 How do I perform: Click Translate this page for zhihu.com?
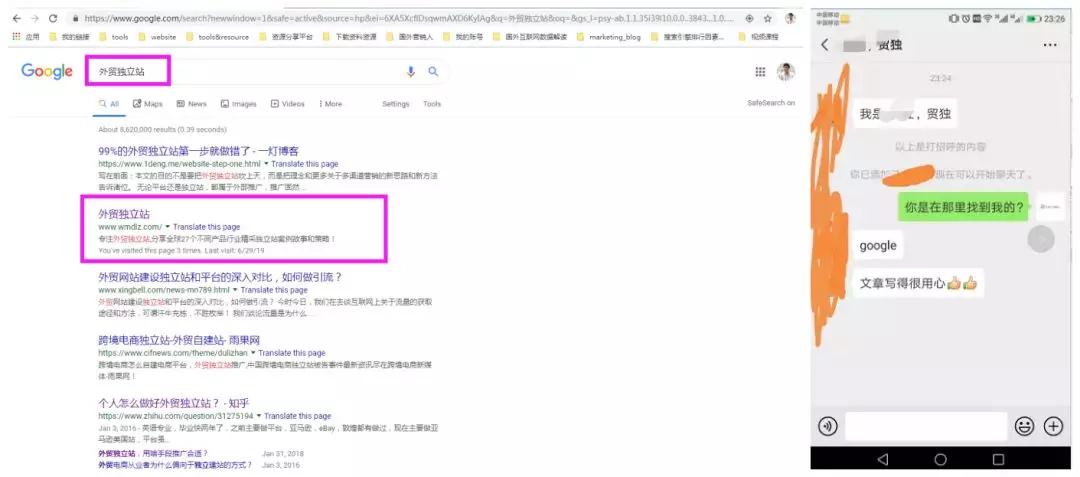pos(298,416)
